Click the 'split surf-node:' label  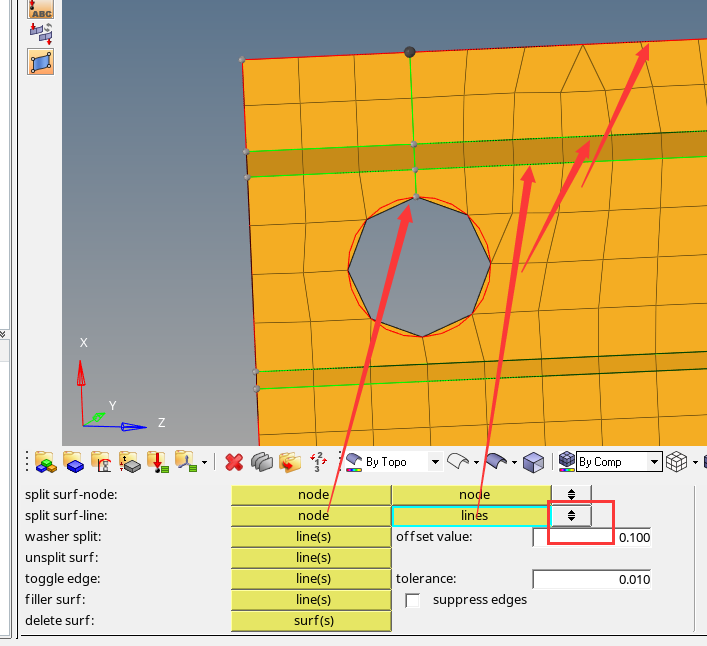[71, 495]
